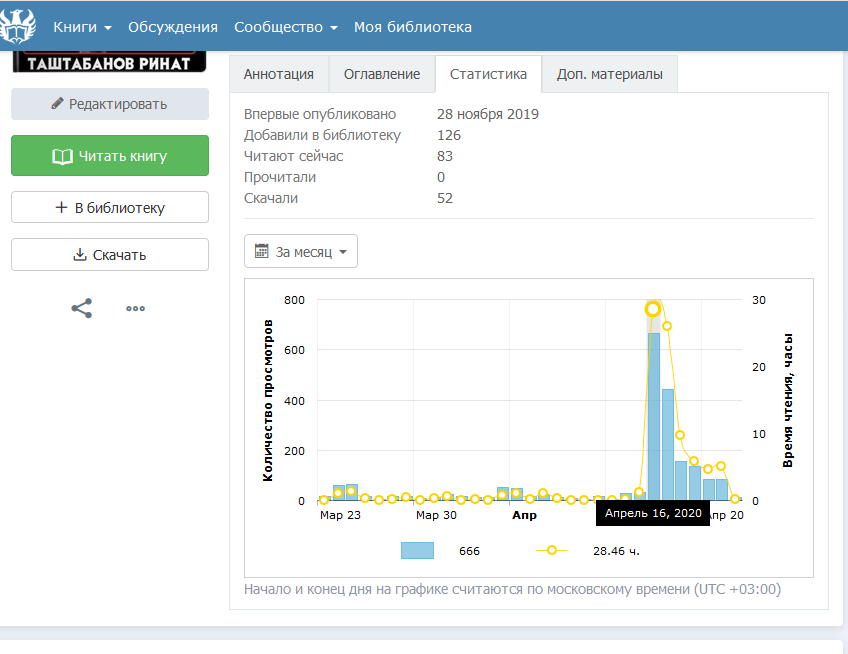The height and width of the screenshot is (654, 848).
Task: Toggle the yellow reading time legend line
Action: [x=551, y=550]
